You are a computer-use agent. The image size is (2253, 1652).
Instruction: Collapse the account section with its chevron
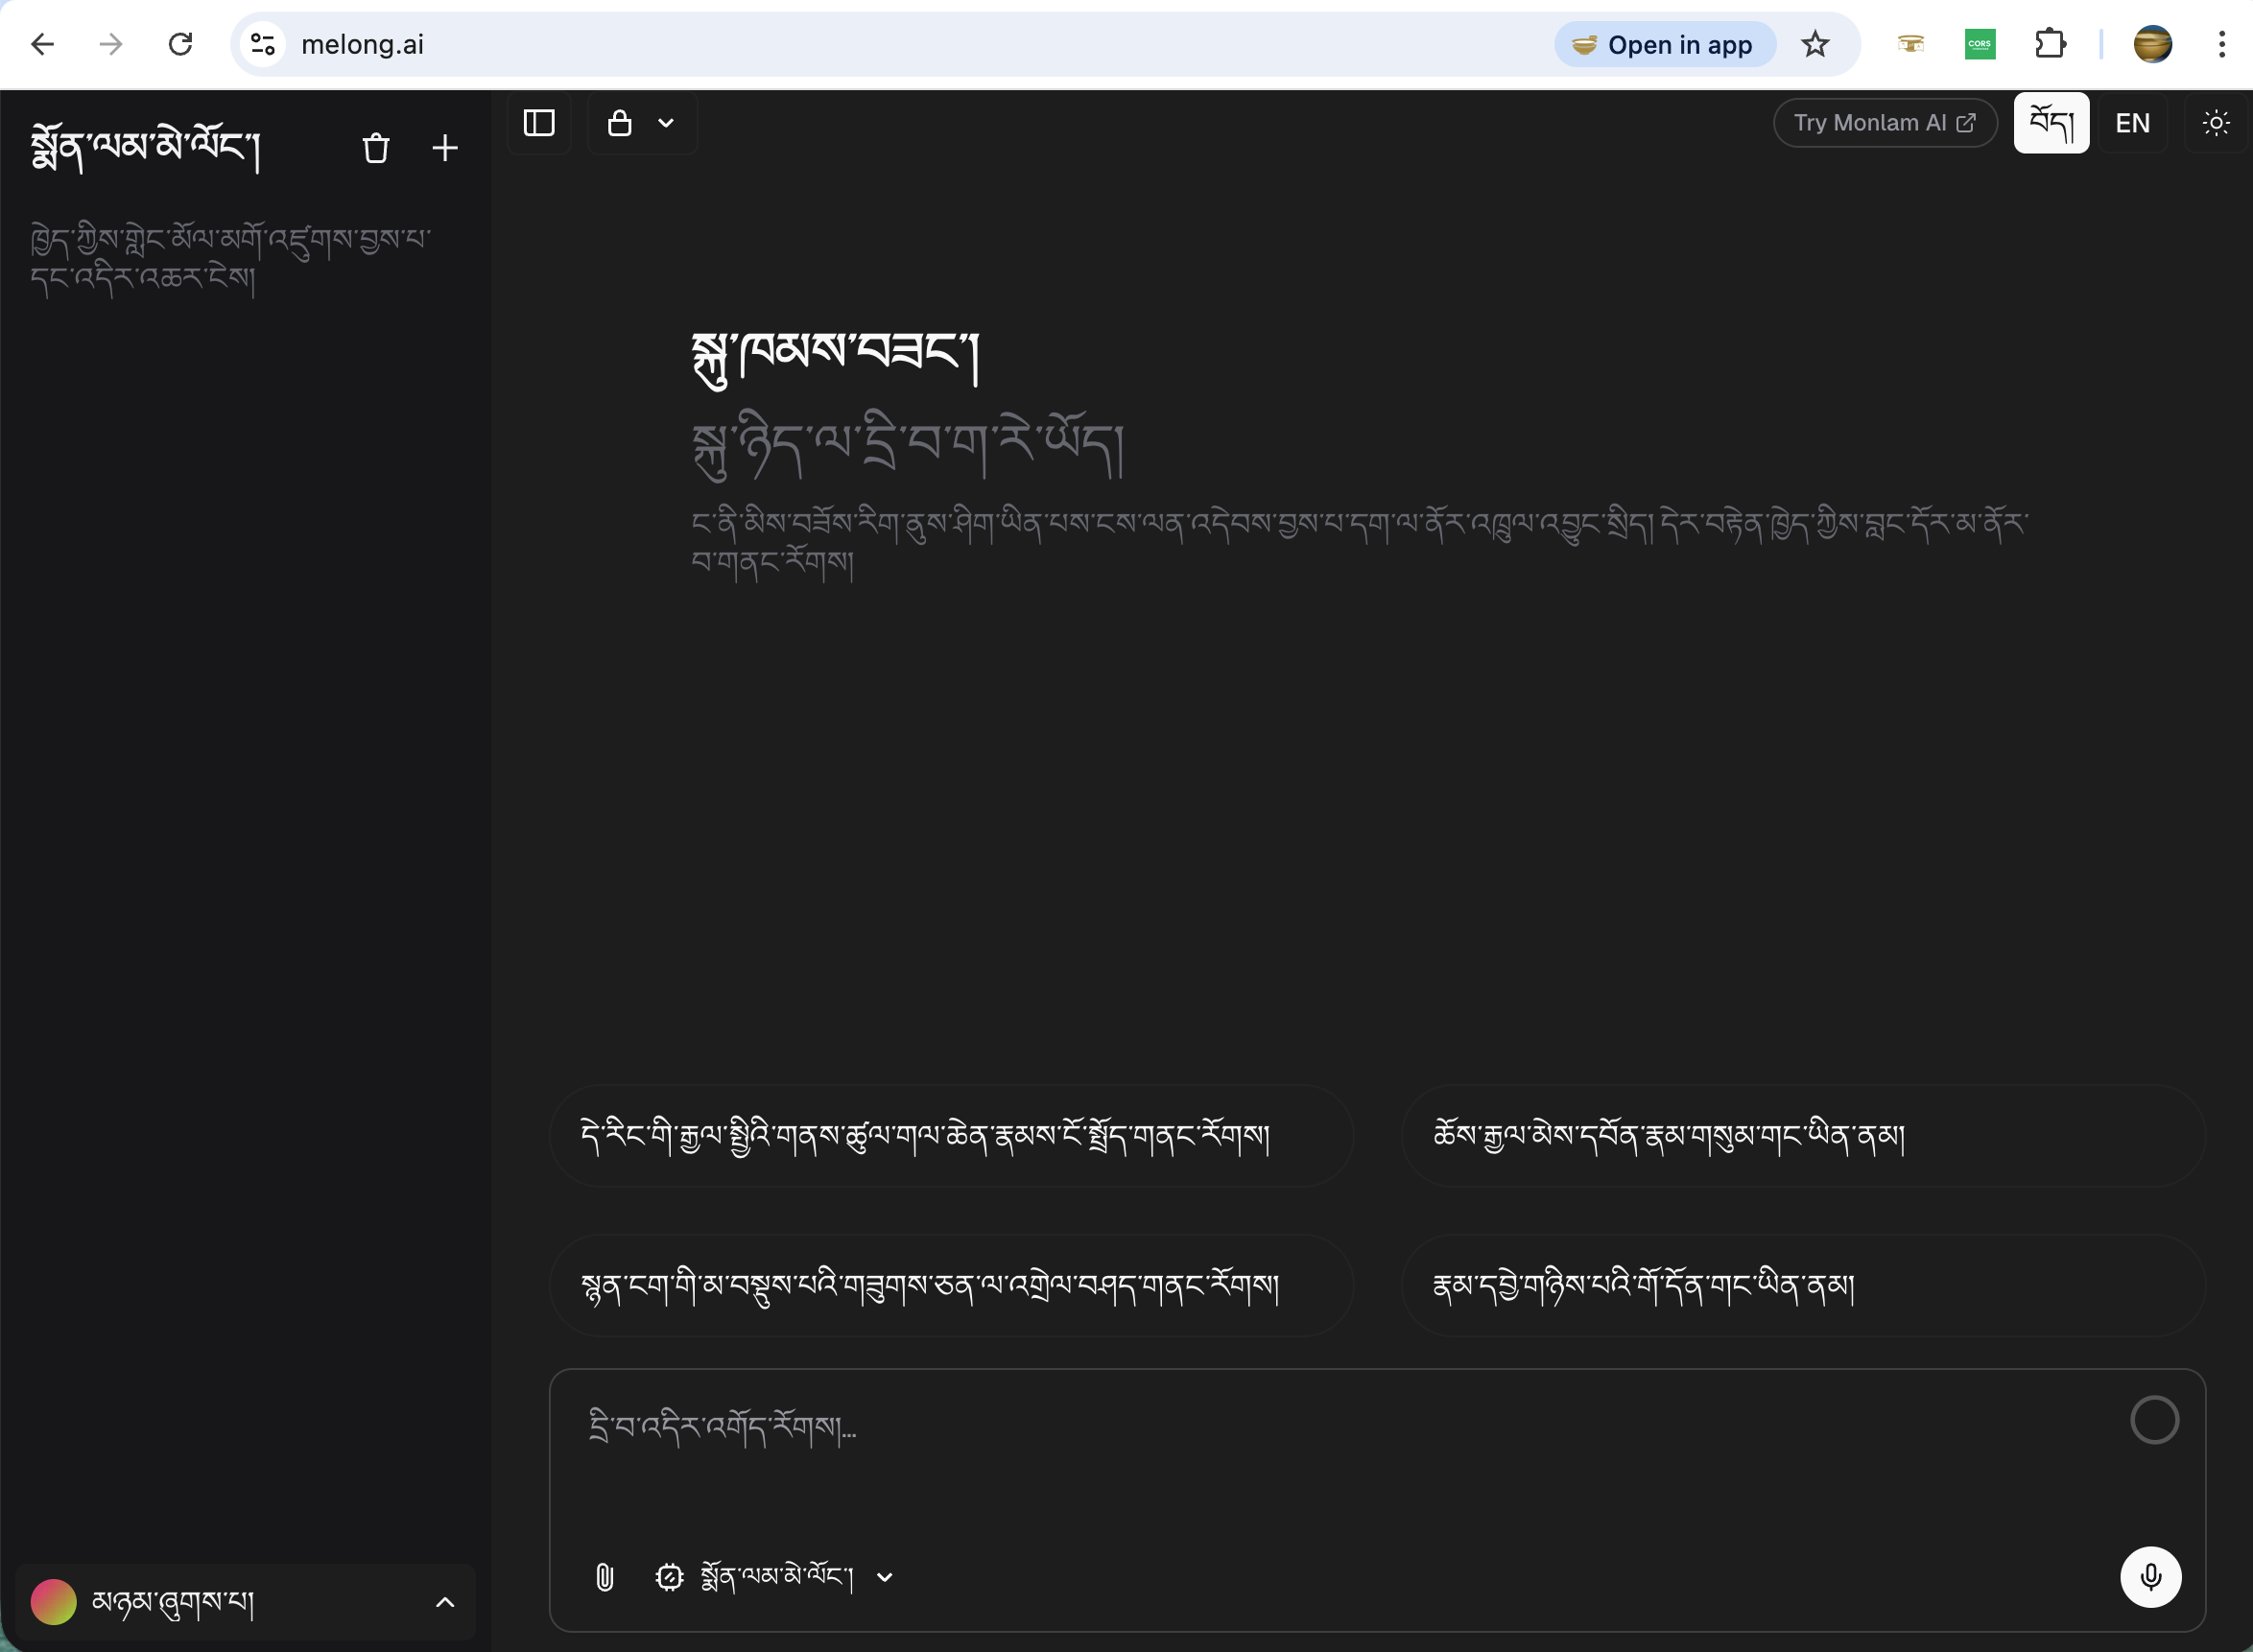tap(444, 1602)
